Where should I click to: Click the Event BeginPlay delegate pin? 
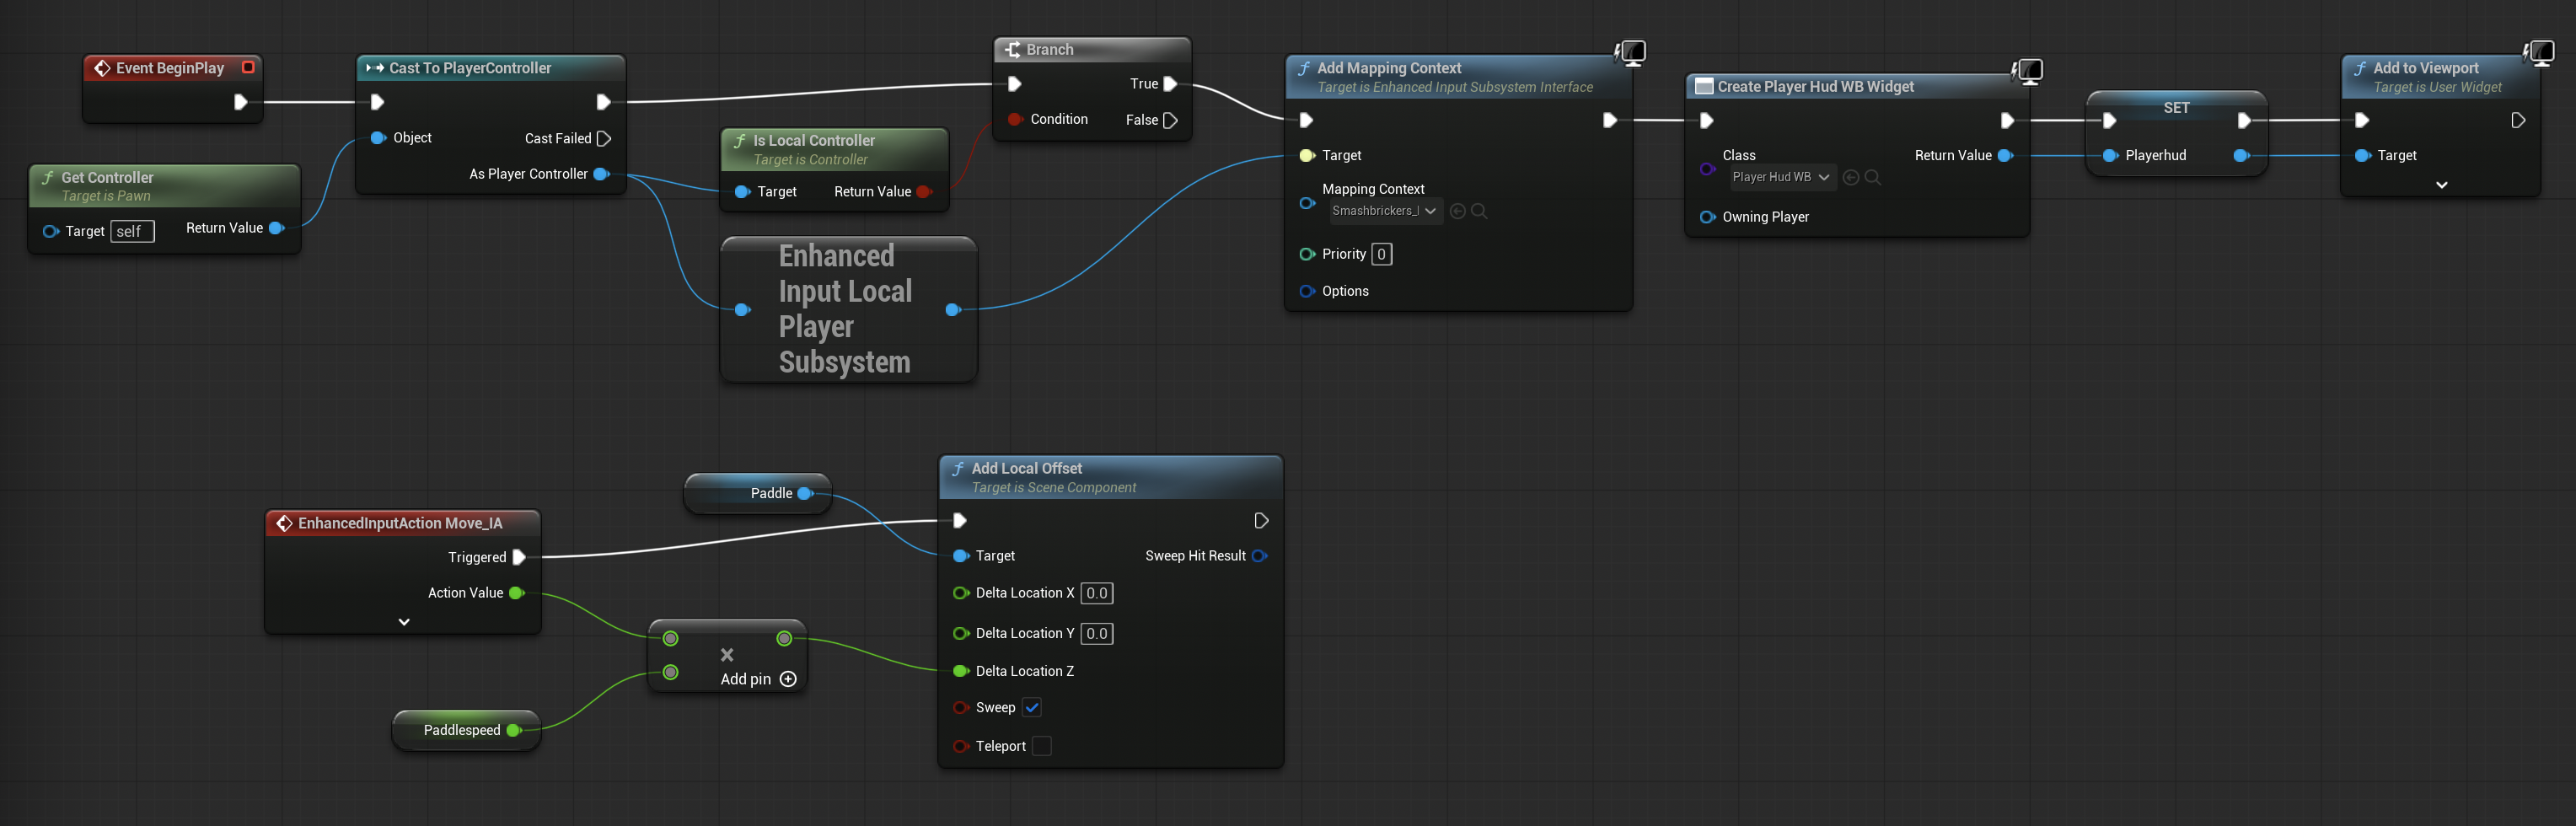pos(248,67)
